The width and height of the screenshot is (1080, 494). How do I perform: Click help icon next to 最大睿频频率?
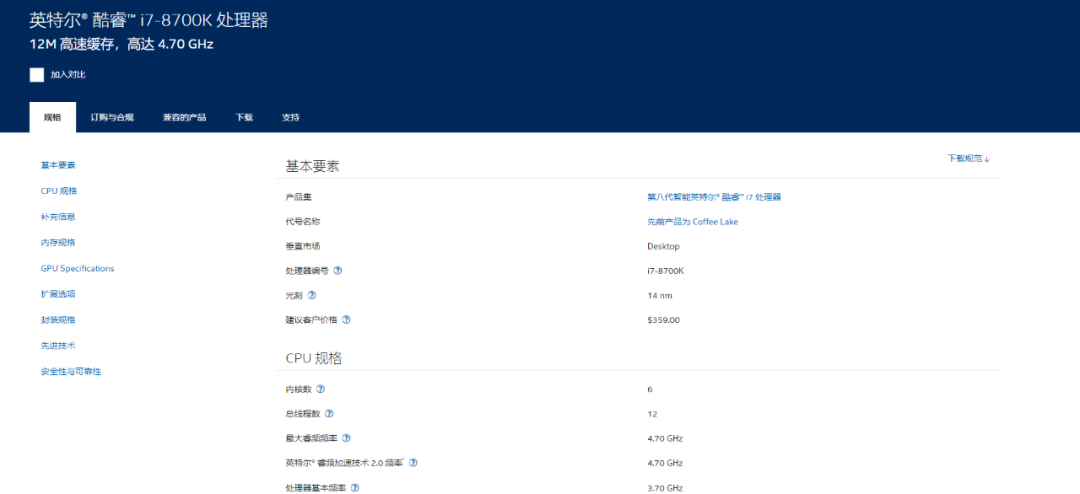coord(346,438)
